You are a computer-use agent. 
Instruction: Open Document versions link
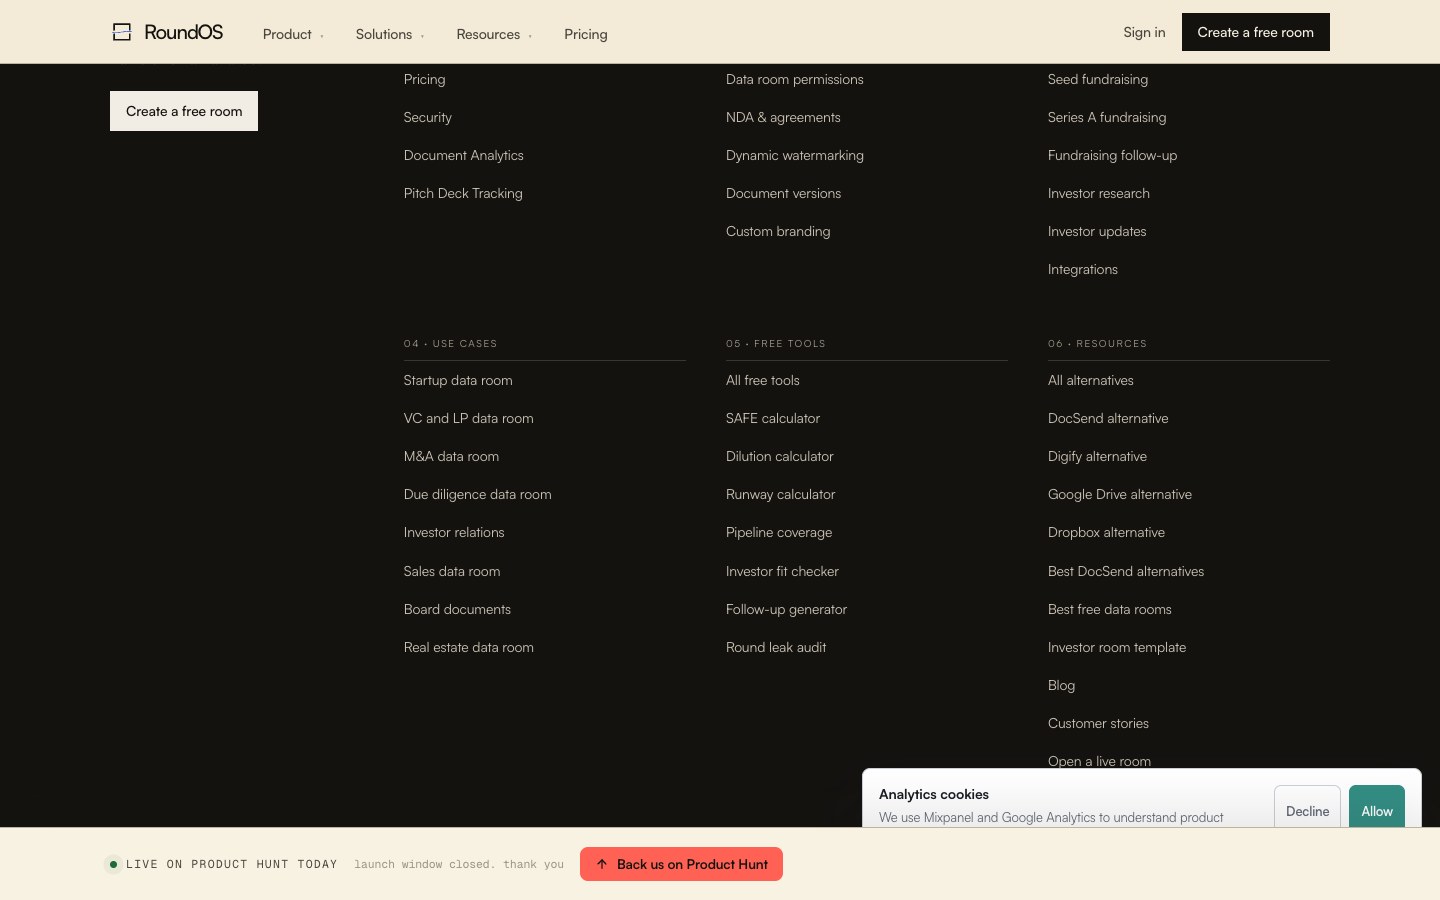784,193
